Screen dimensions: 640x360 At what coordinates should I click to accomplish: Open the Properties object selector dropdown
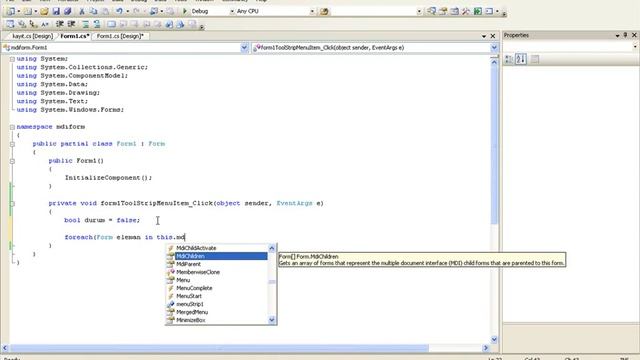click(635, 47)
